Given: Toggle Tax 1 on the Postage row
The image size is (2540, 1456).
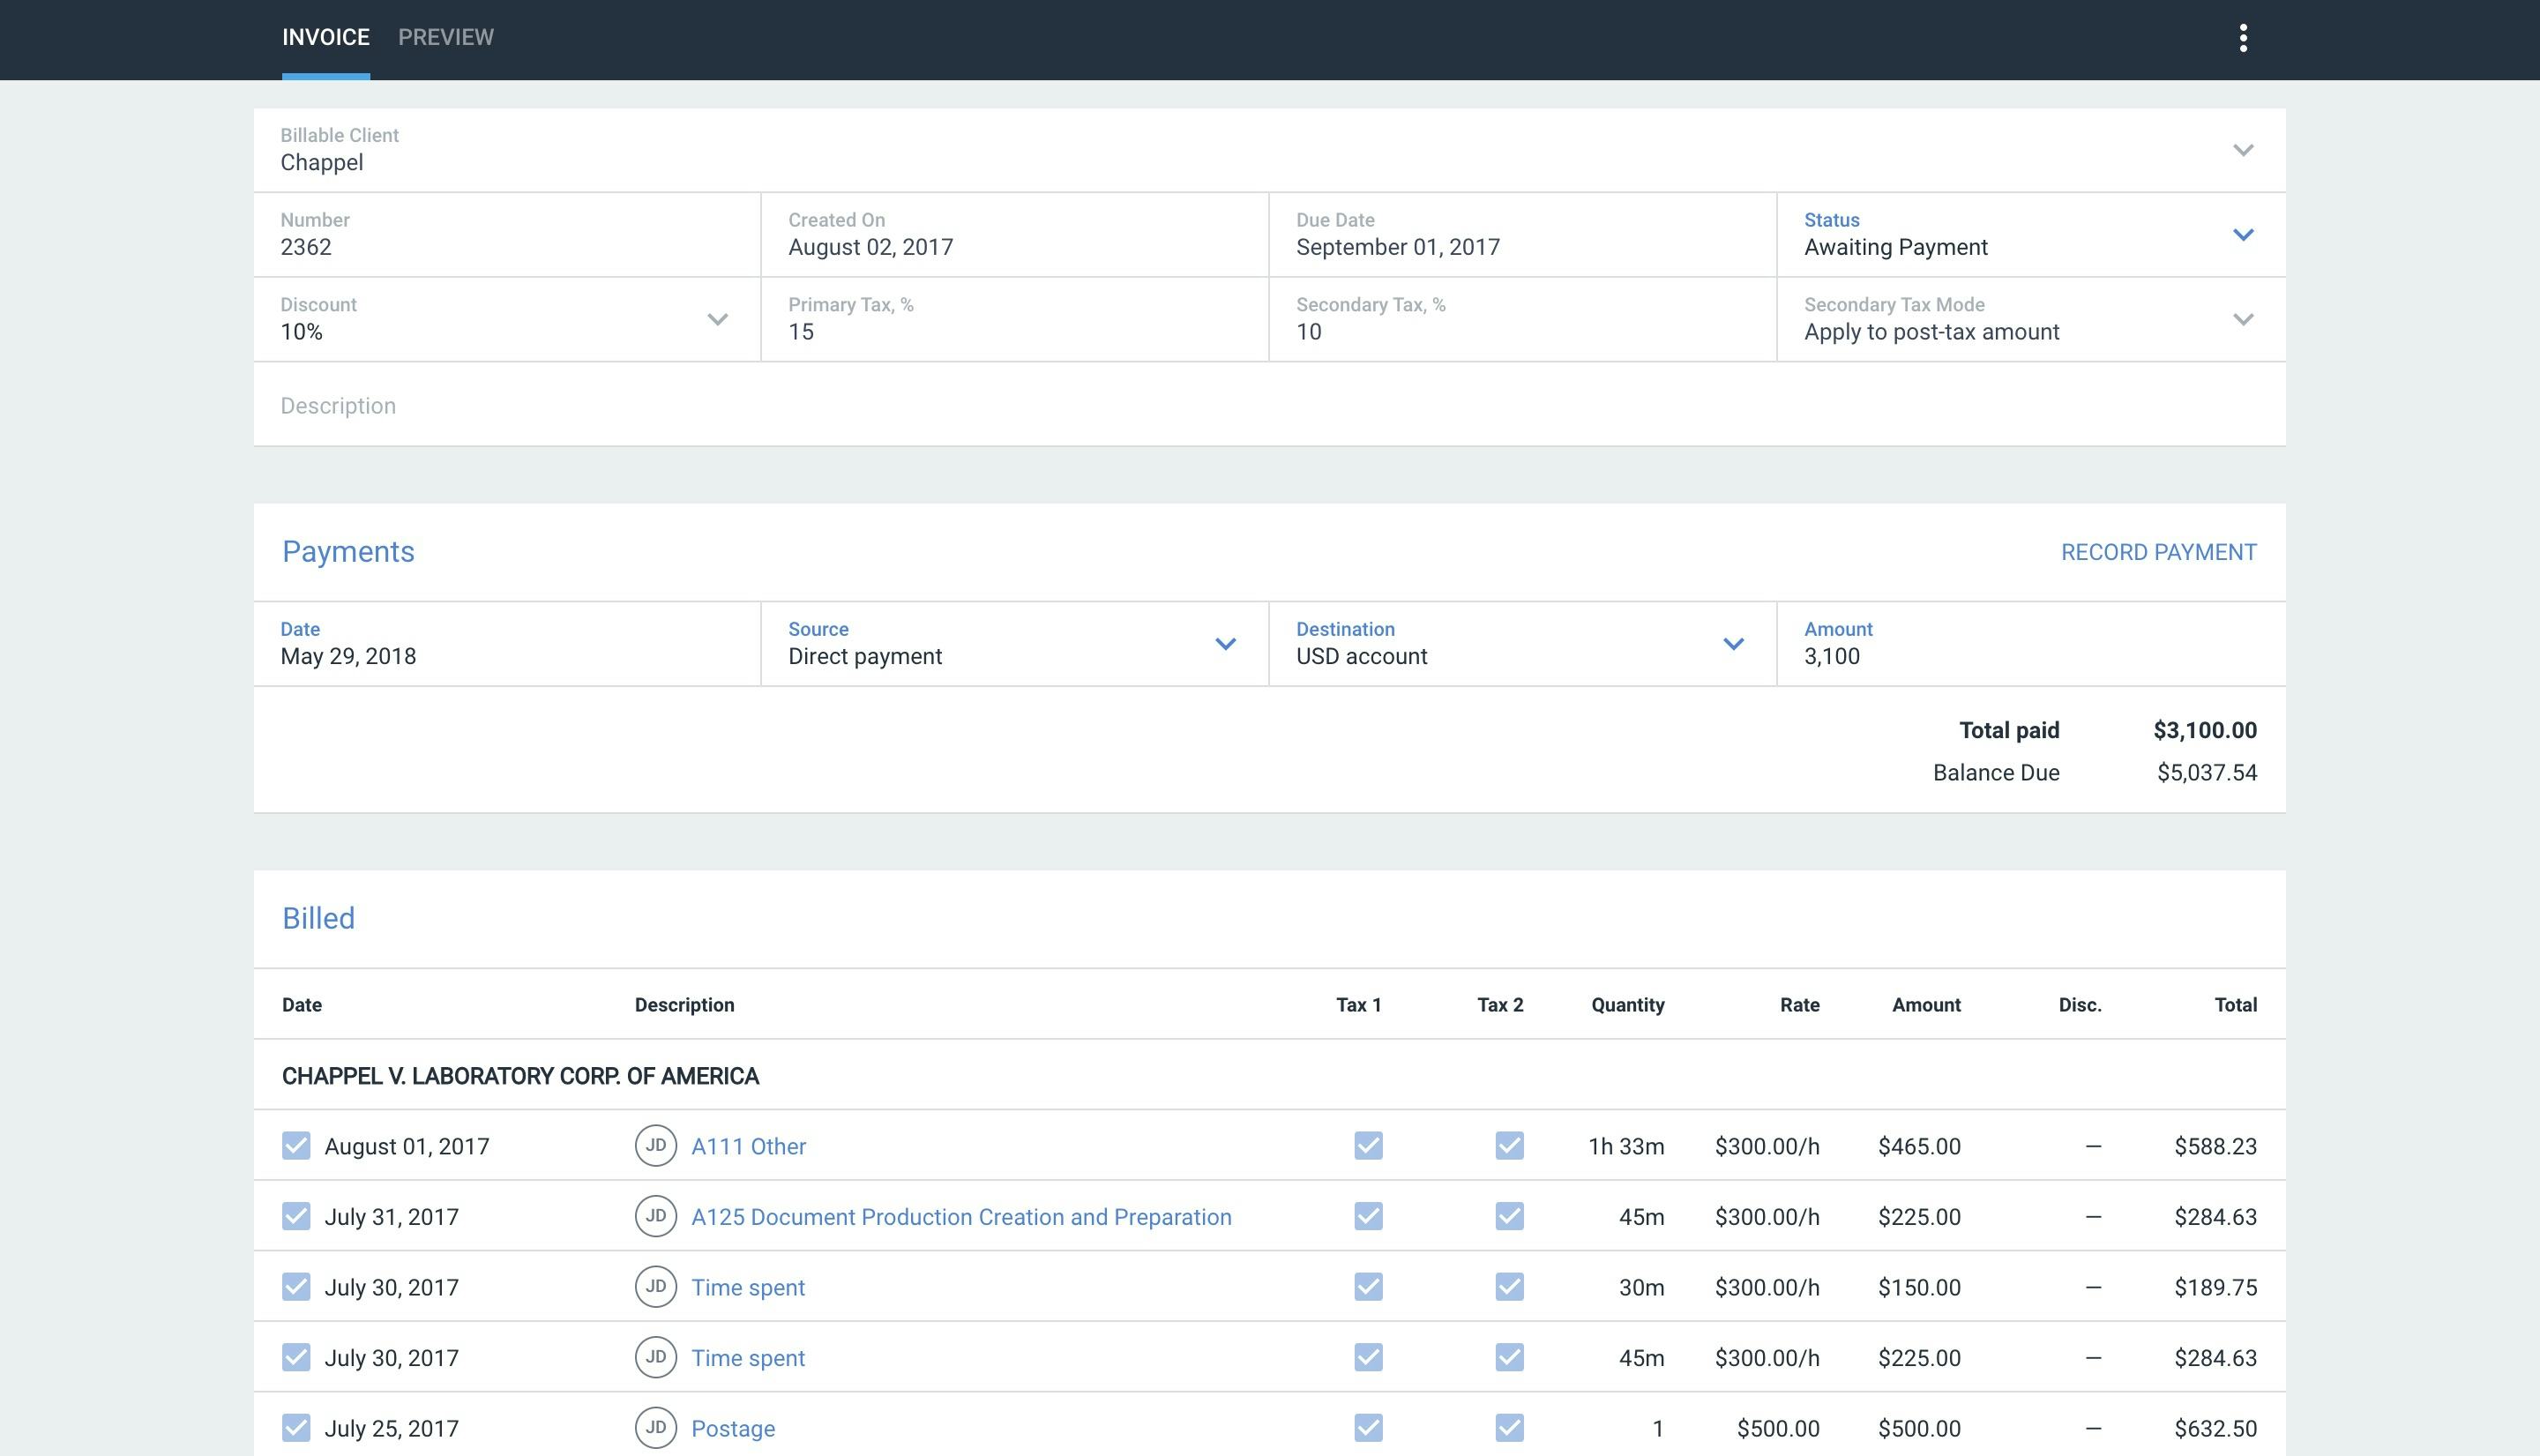Looking at the screenshot, I should 1369,1428.
